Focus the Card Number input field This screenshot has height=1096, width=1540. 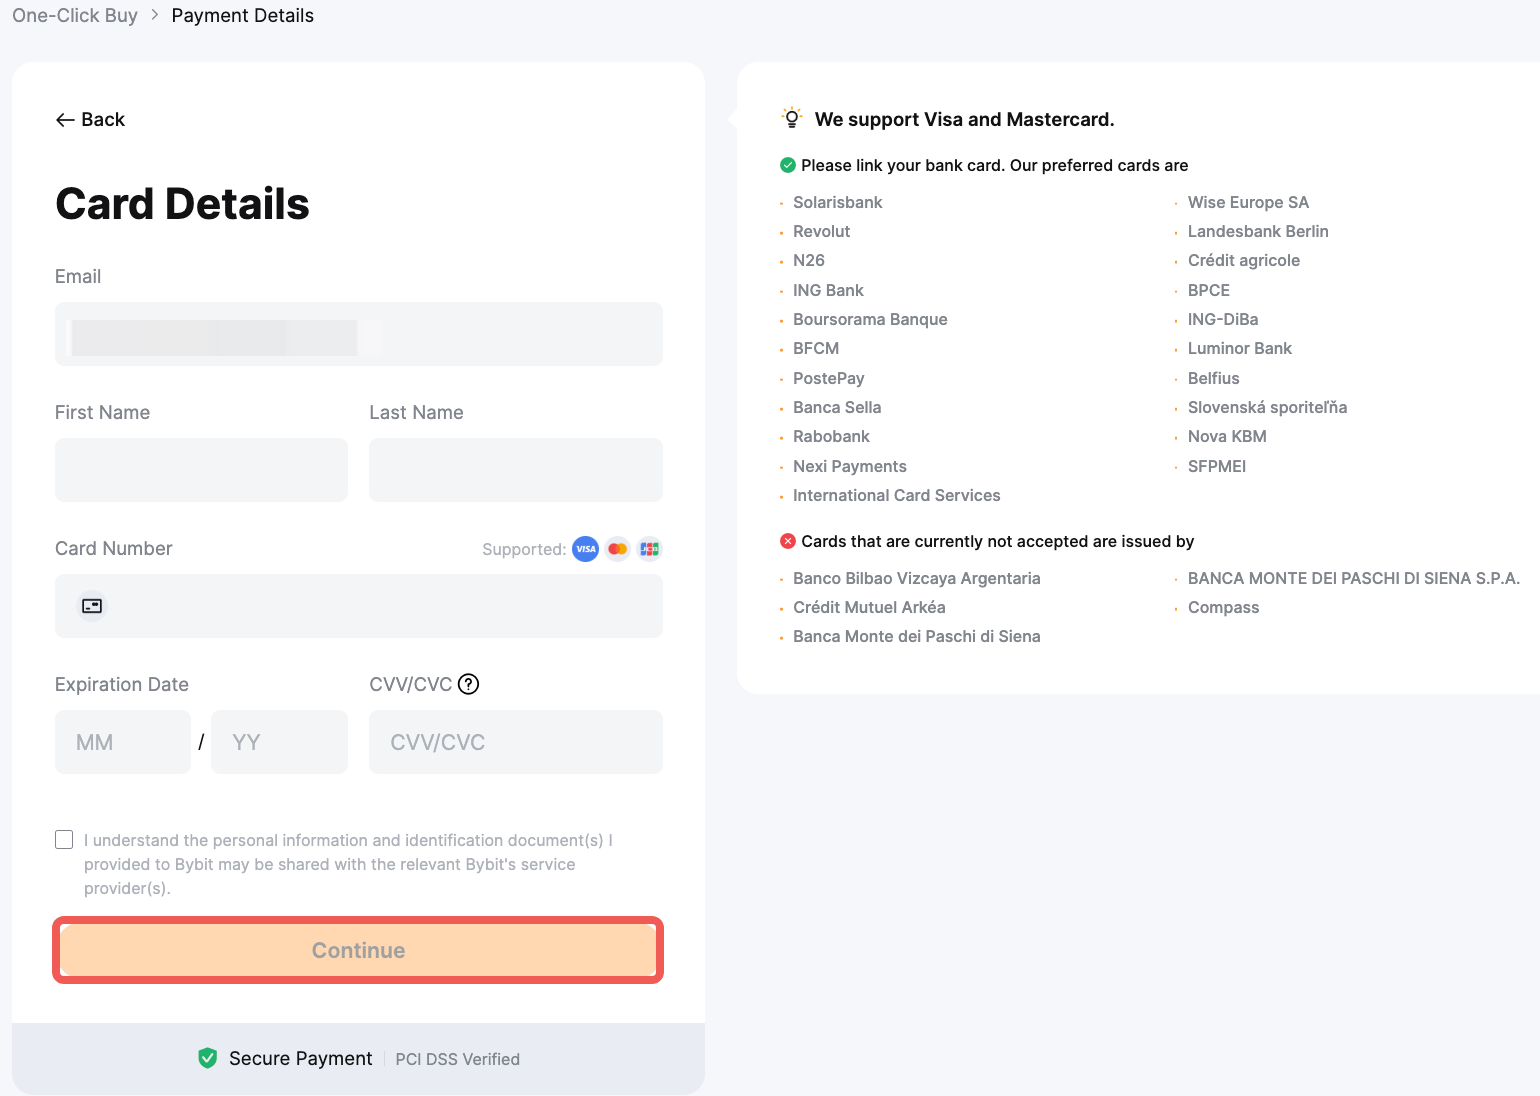[359, 606]
